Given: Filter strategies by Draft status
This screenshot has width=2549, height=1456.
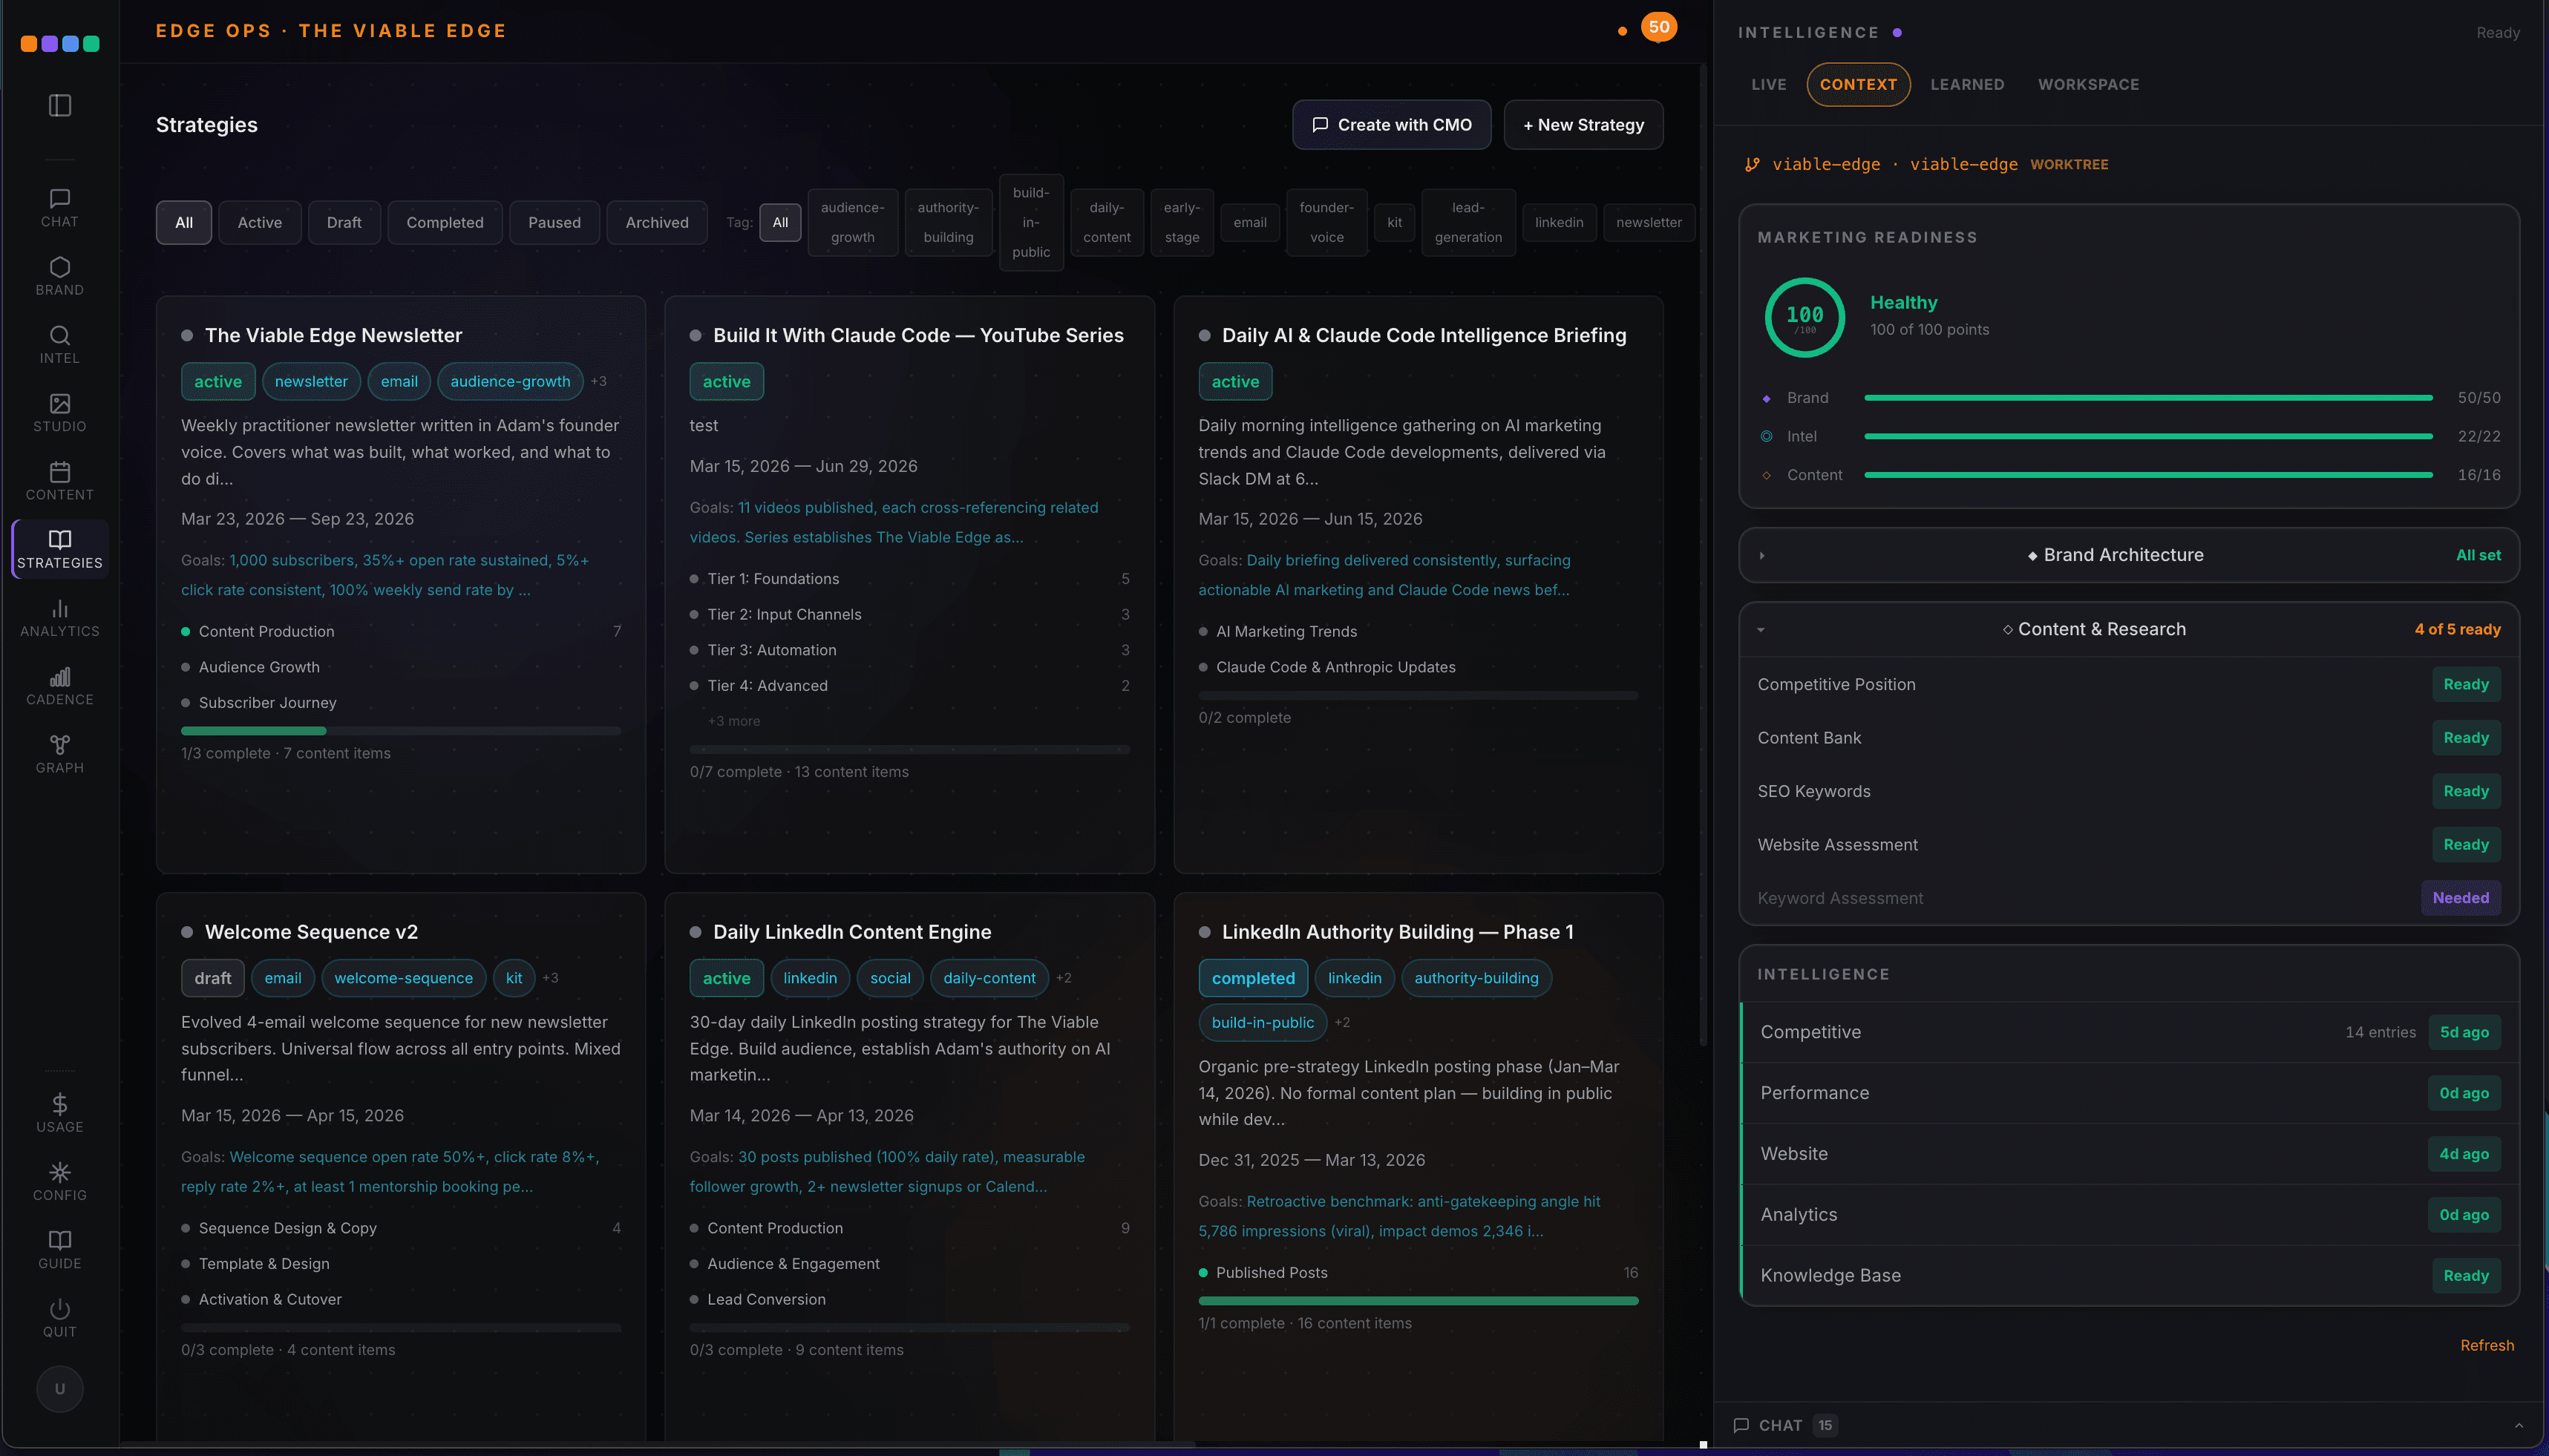Looking at the screenshot, I should pos(343,222).
